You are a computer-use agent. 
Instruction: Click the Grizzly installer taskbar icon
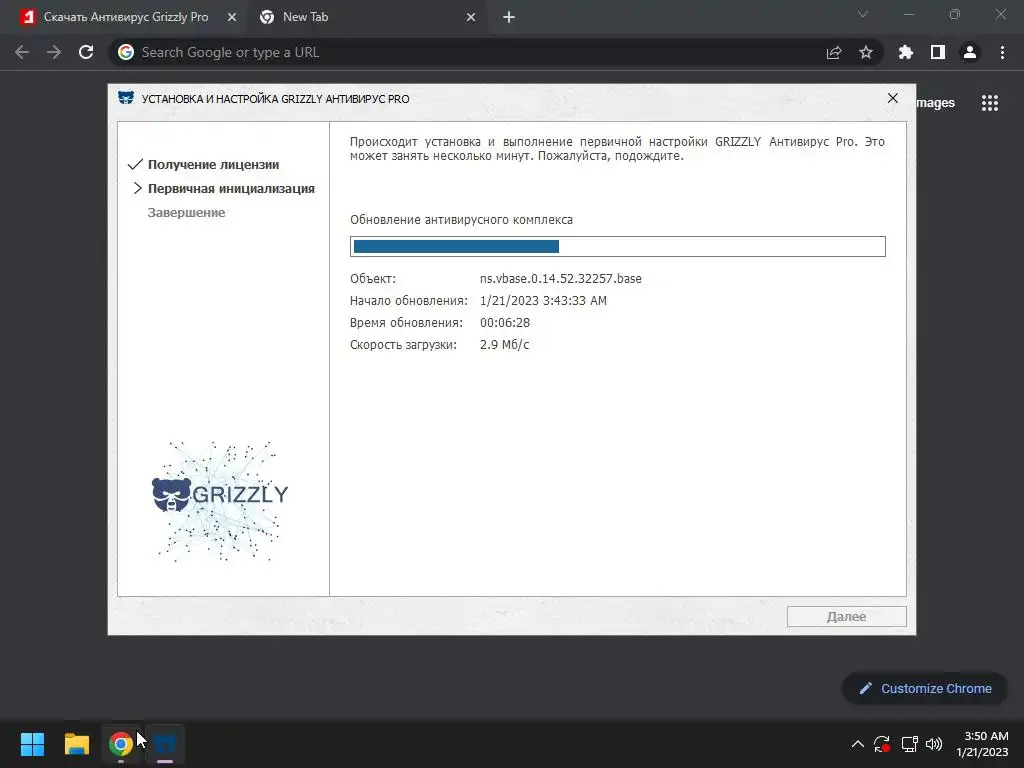[165, 744]
